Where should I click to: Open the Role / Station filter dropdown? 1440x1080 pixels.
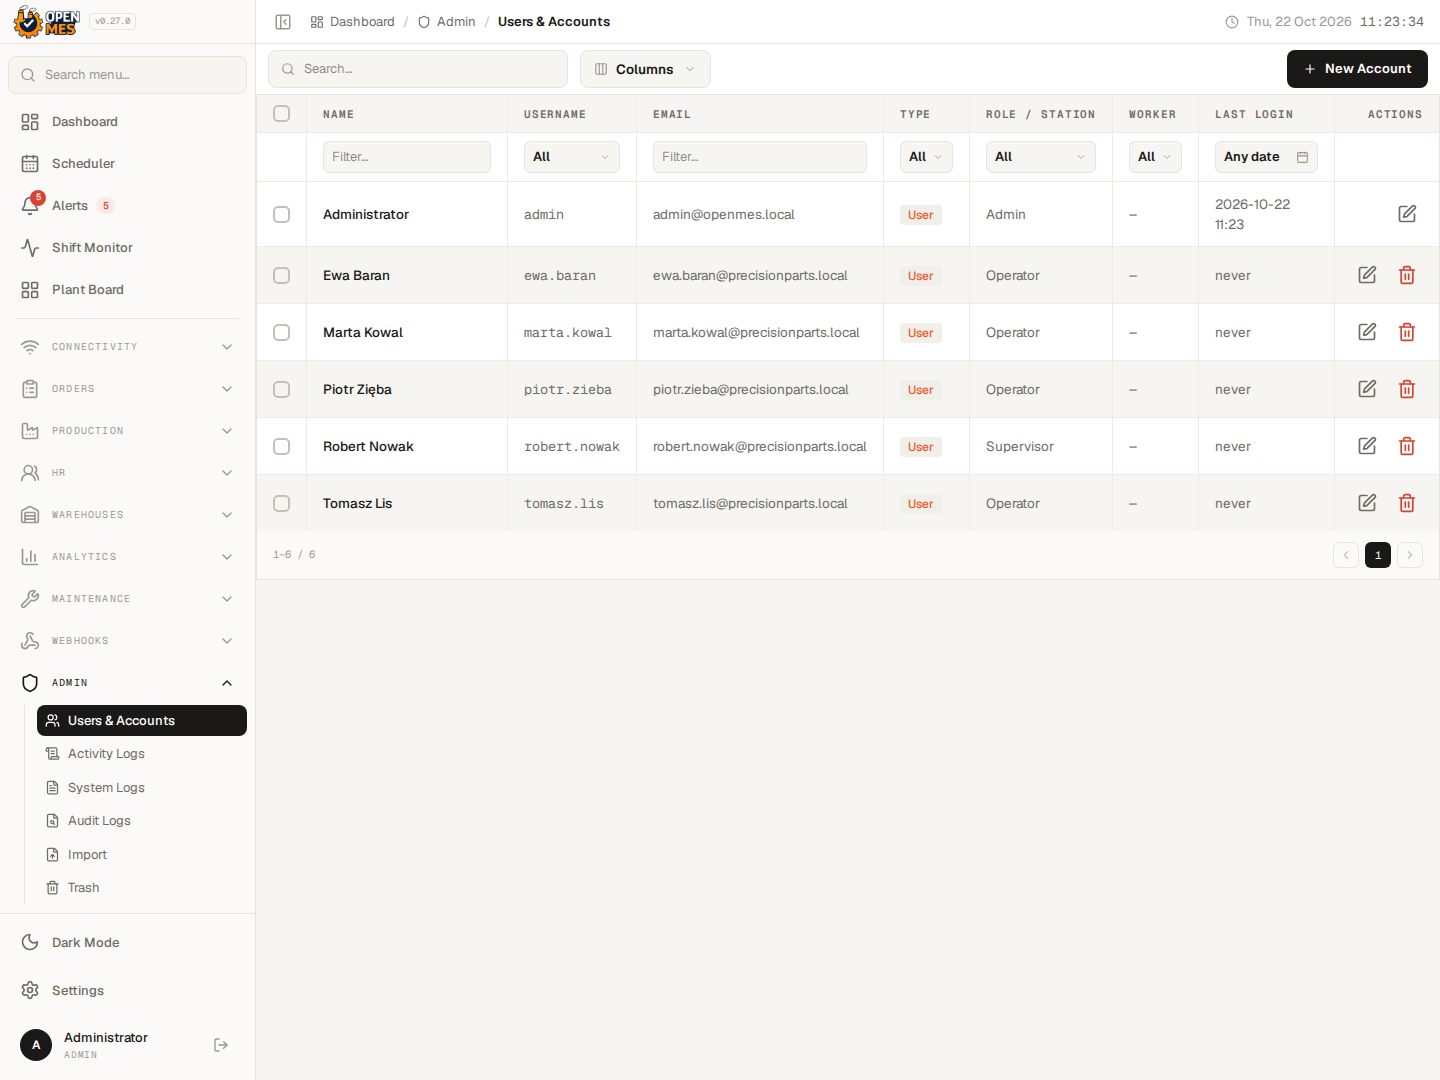coord(1041,157)
